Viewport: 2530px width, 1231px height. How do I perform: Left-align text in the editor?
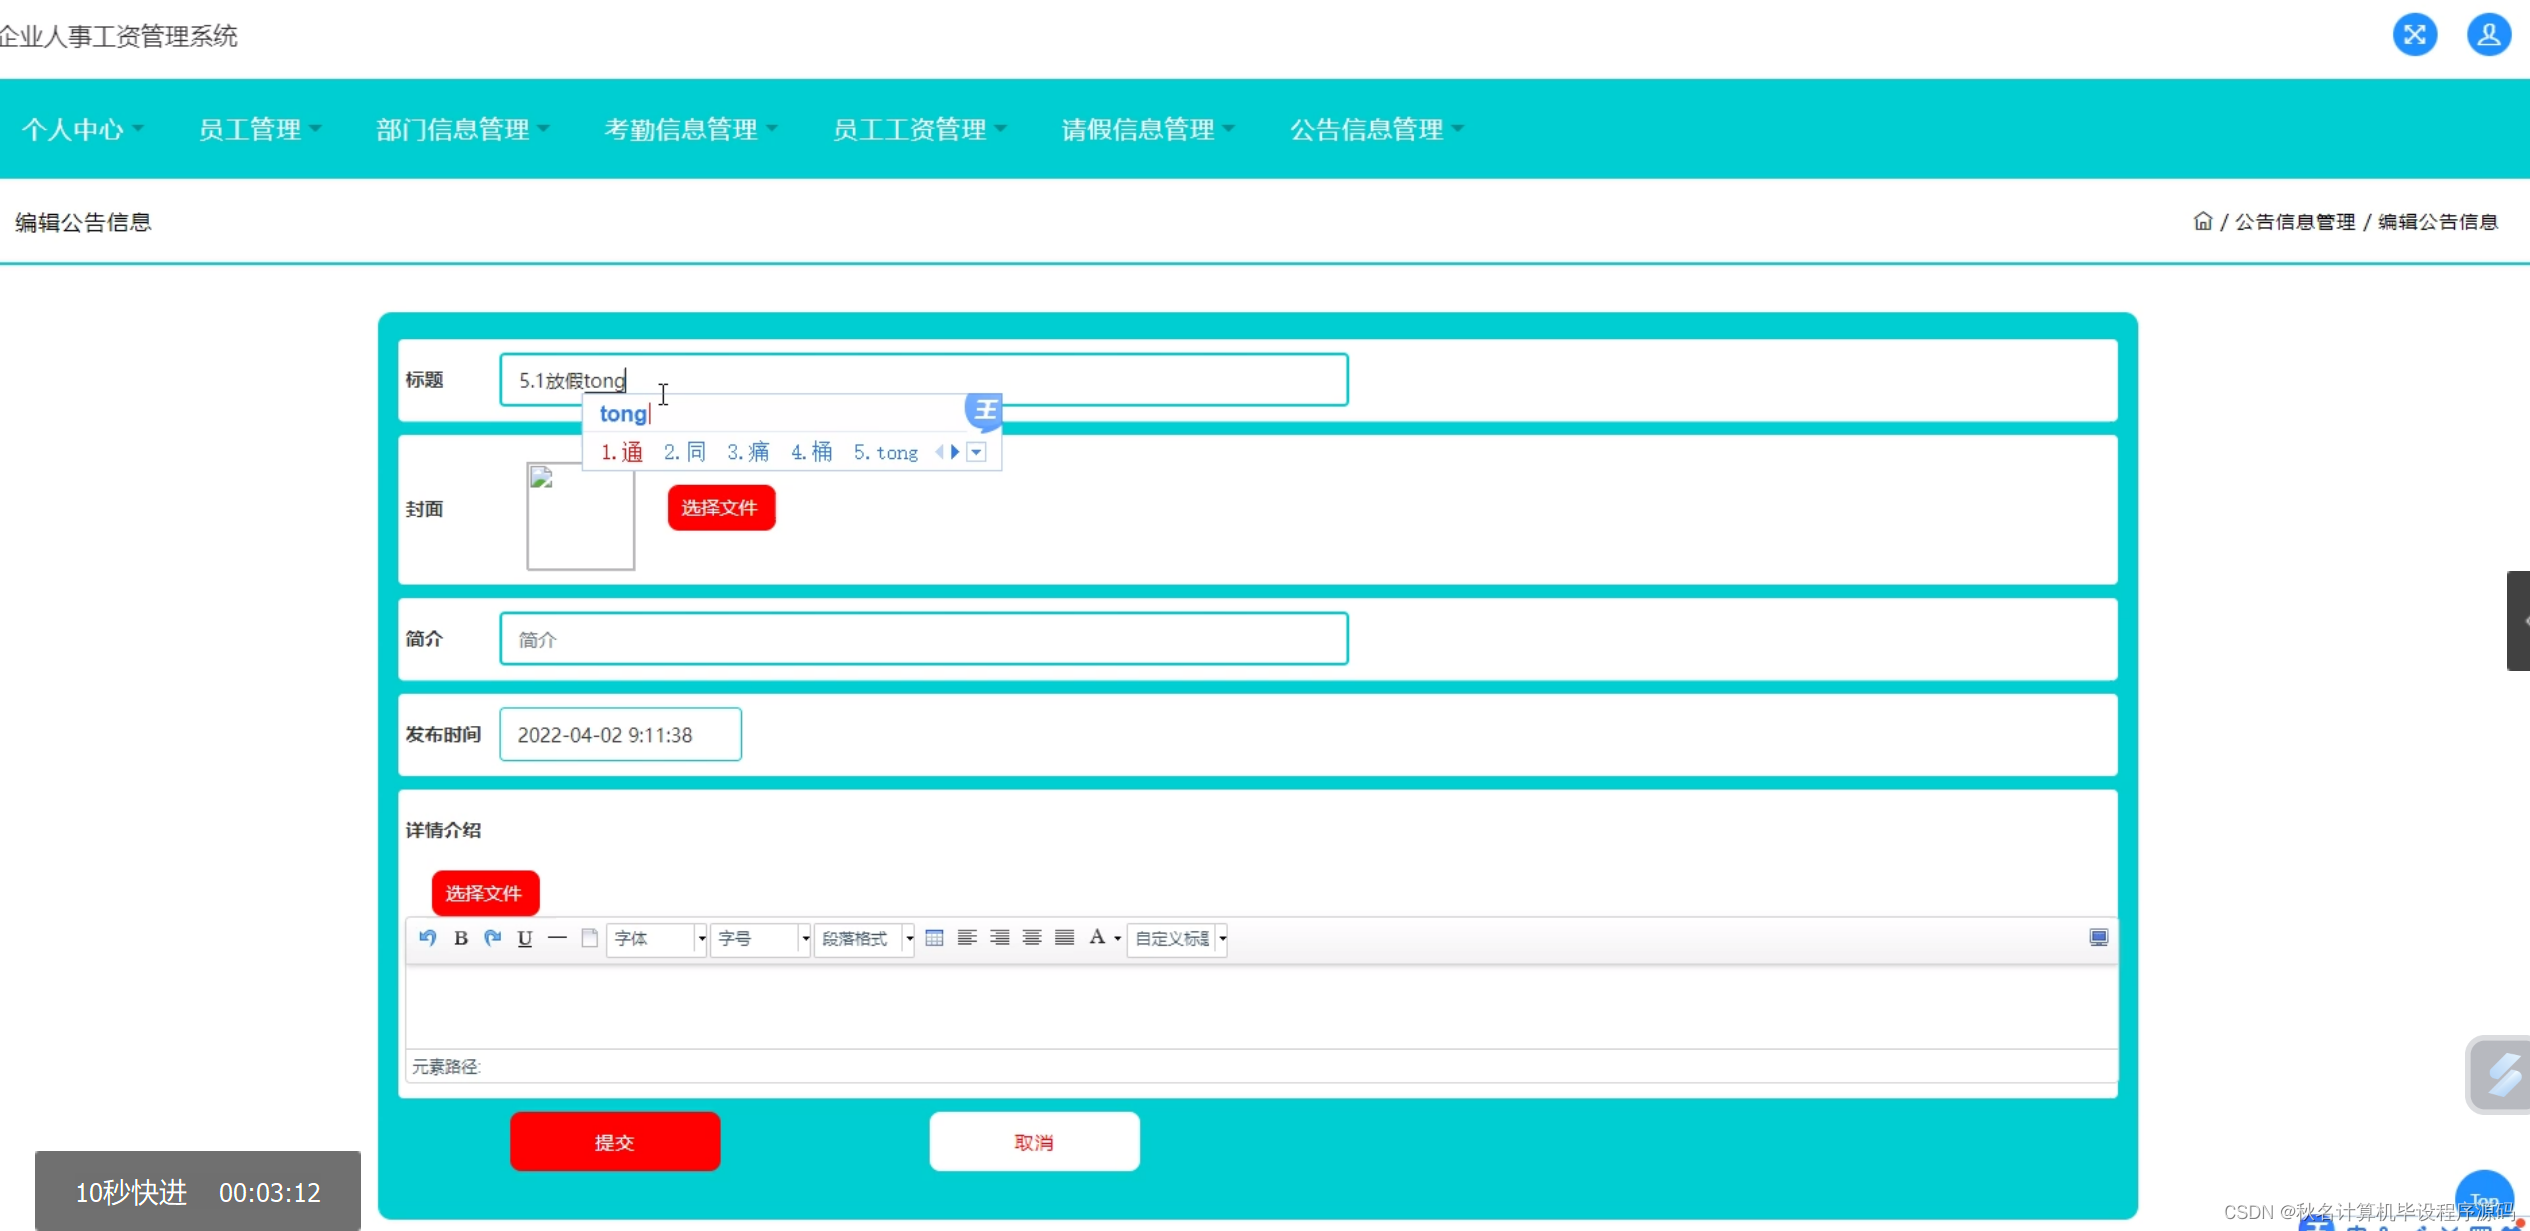(966, 938)
